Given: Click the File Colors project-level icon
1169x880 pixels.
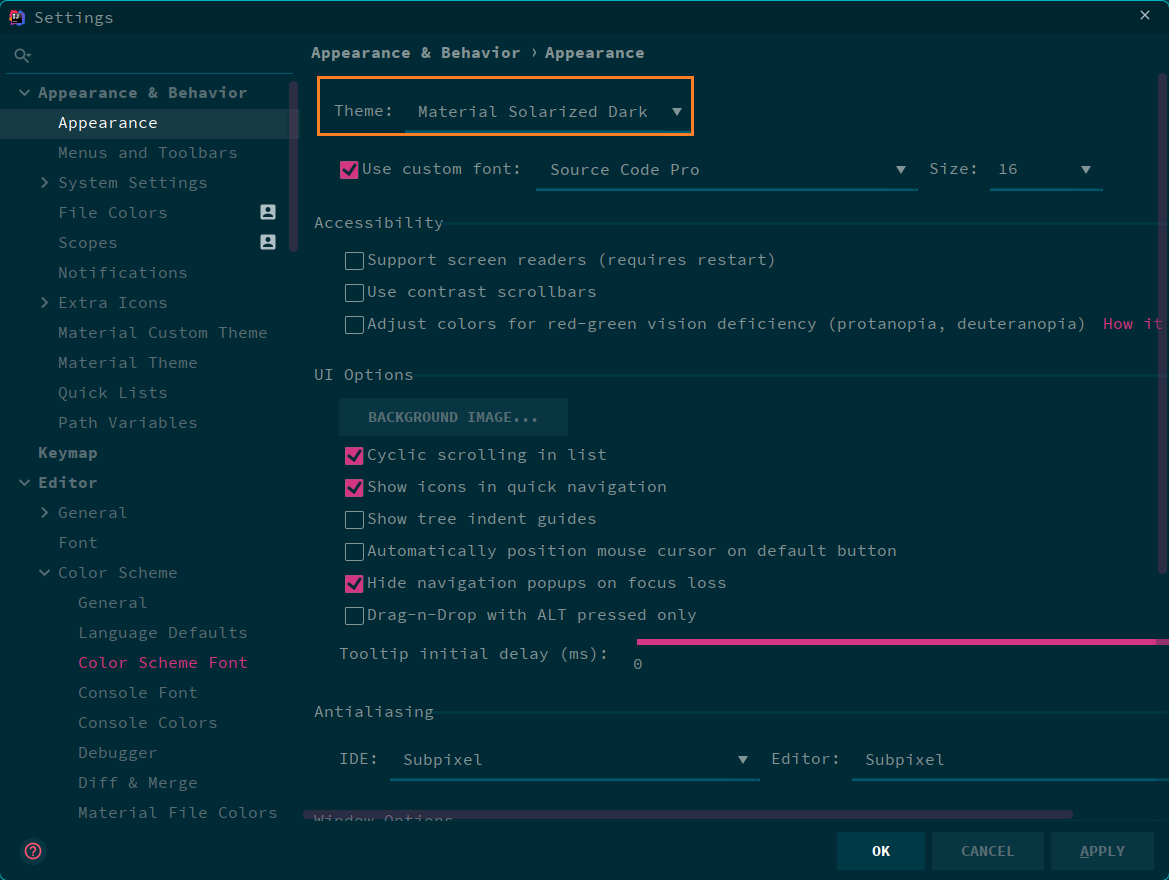Looking at the screenshot, I should point(268,212).
